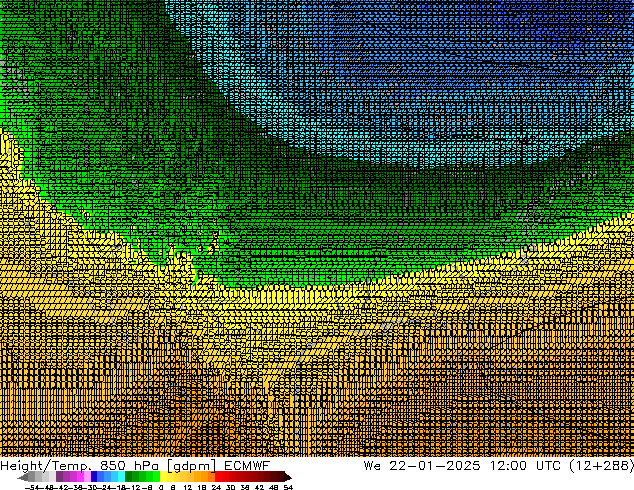This screenshot has height=490, width=634.
Task: Click the '-54' label at the legend's left end
Action: 32,487
